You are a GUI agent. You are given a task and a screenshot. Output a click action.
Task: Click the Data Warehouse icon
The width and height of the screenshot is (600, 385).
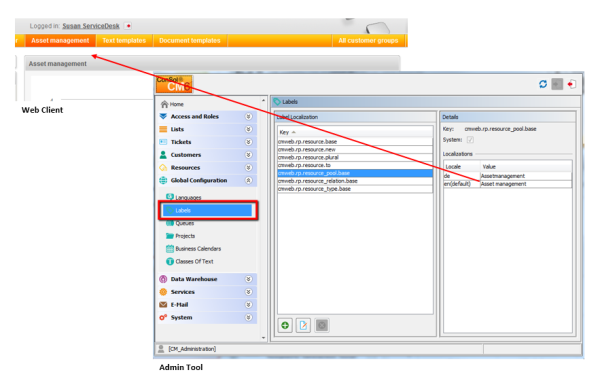point(163,279)
